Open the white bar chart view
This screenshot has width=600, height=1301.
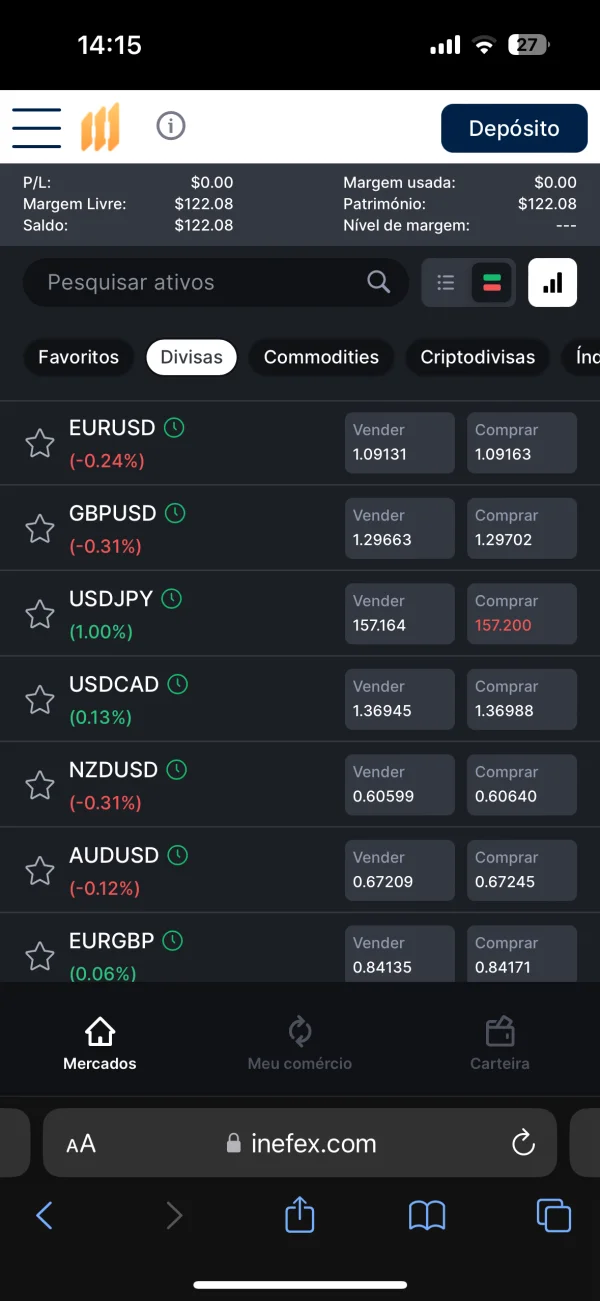pyautogui.click(x=552, y=282)
